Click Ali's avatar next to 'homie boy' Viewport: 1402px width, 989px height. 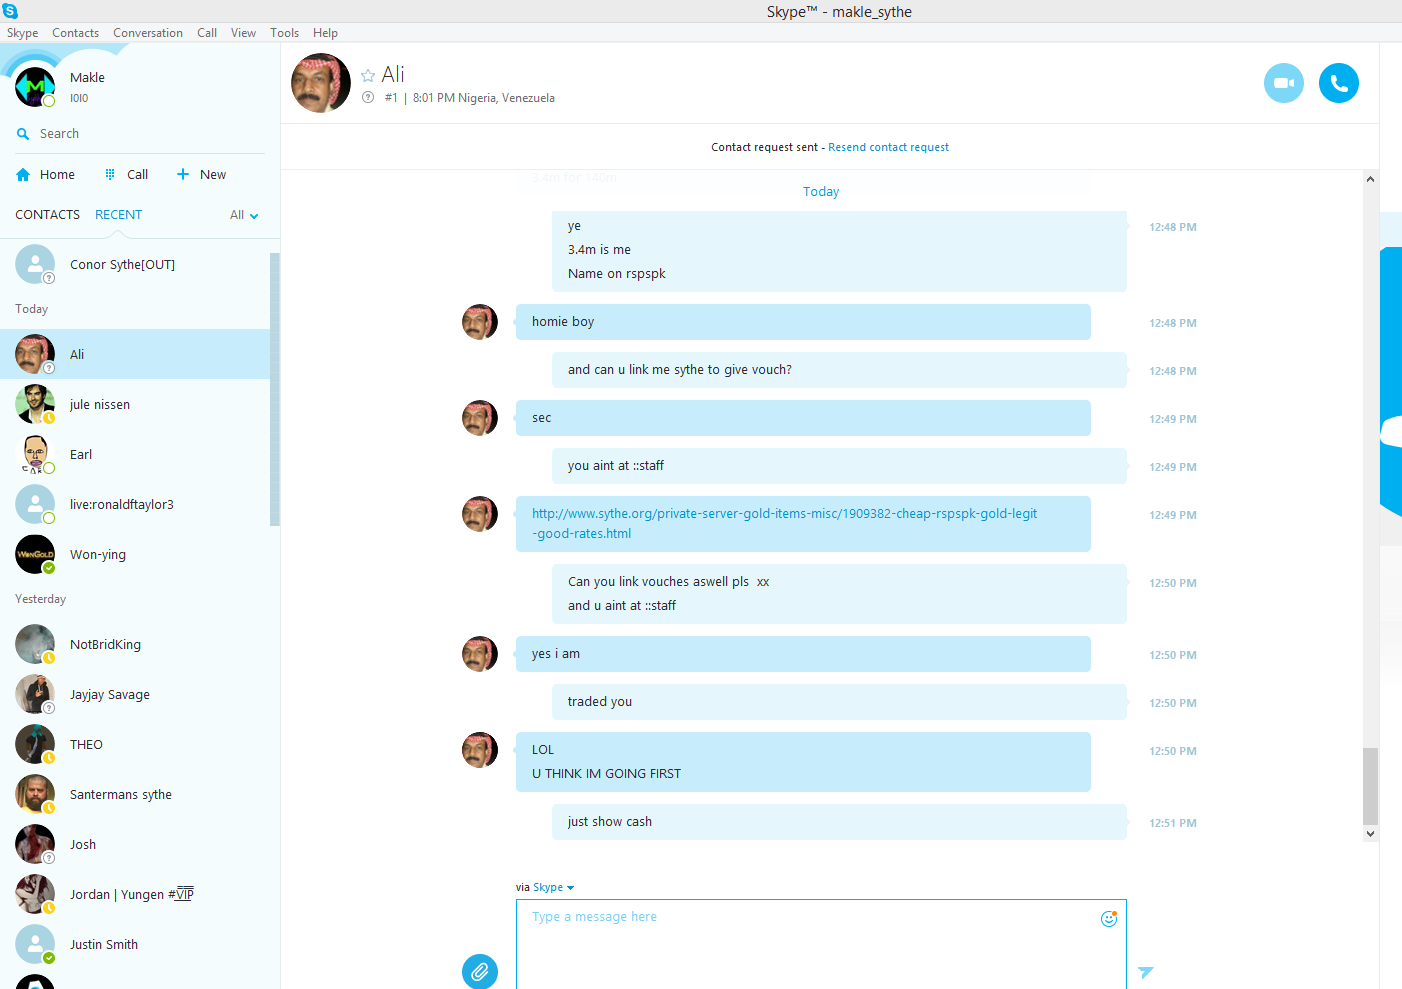480,322
